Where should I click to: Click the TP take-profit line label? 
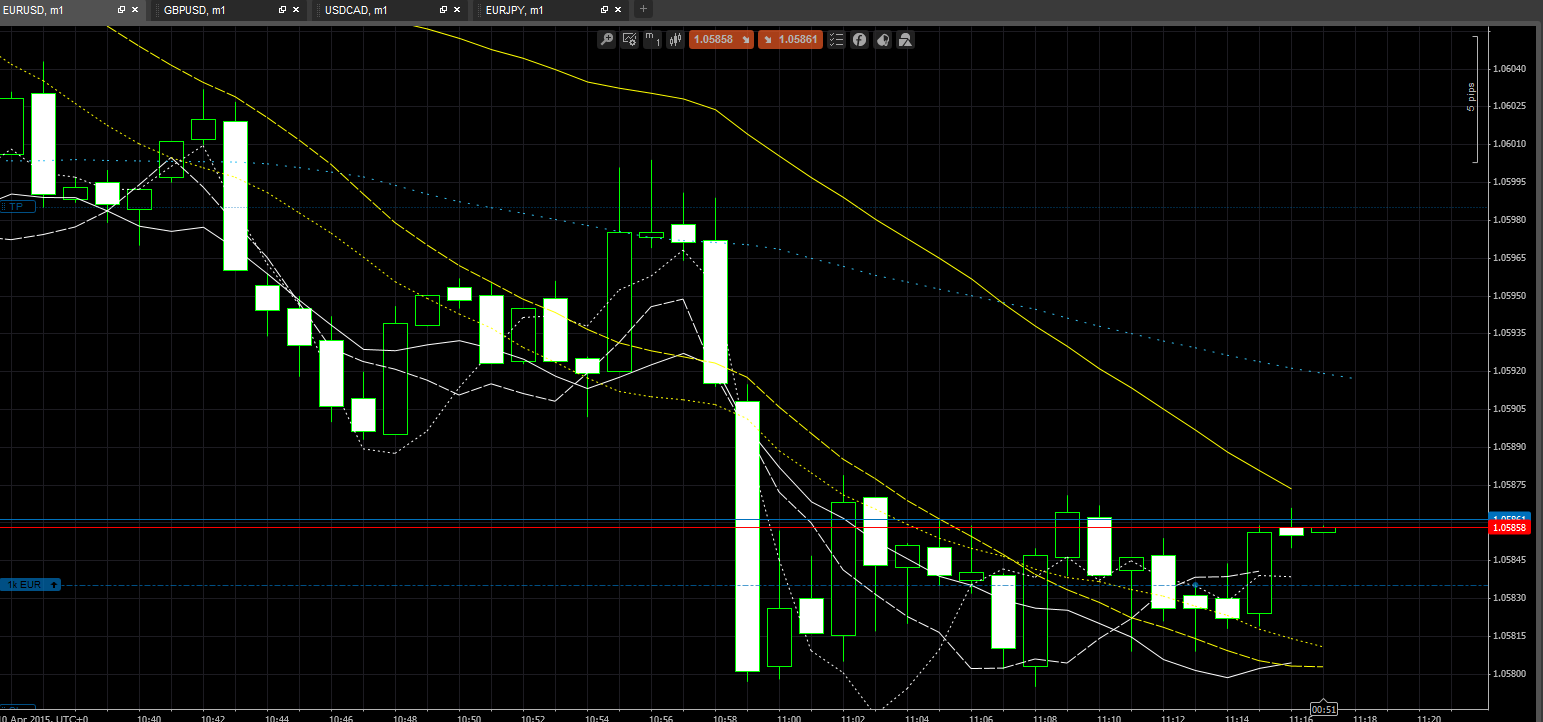(x=17, y=207)
